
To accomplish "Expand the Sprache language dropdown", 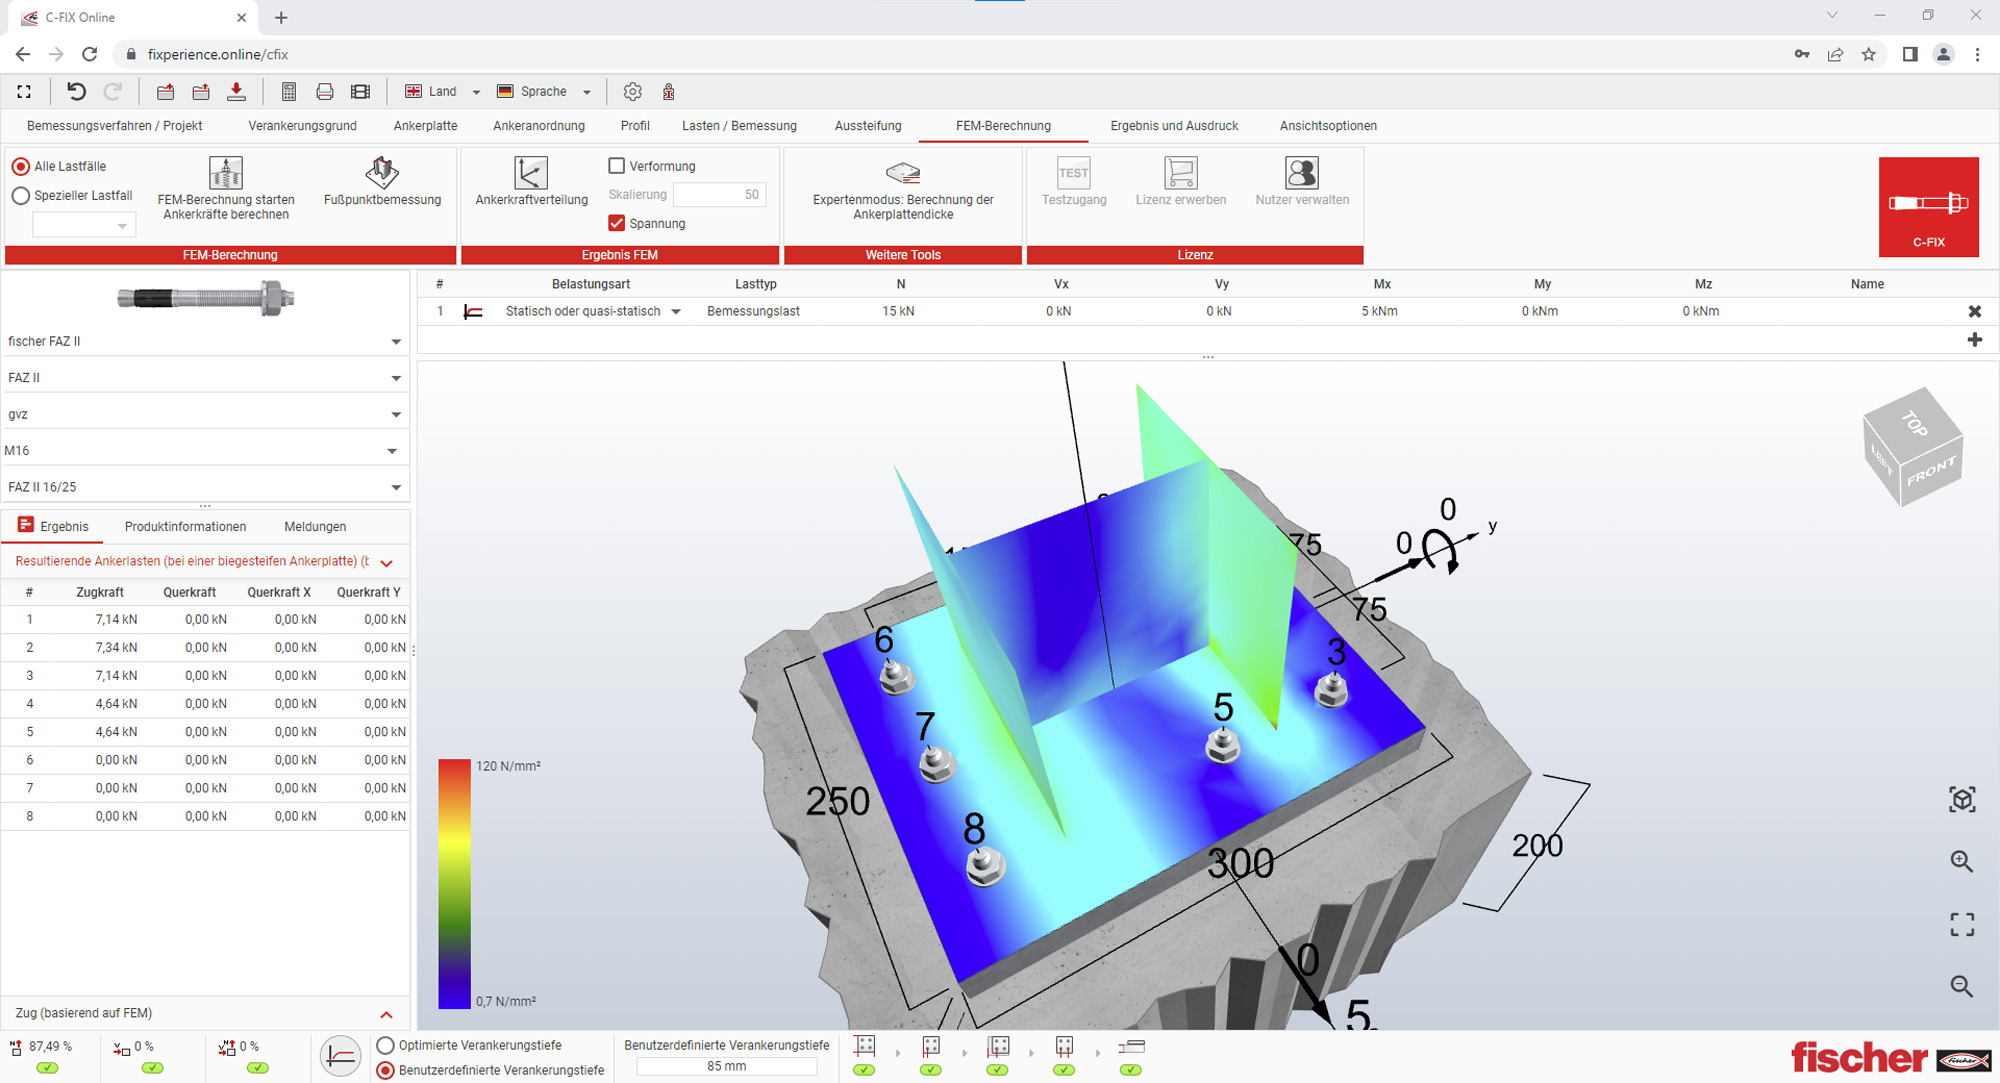I will click(587, 91).
